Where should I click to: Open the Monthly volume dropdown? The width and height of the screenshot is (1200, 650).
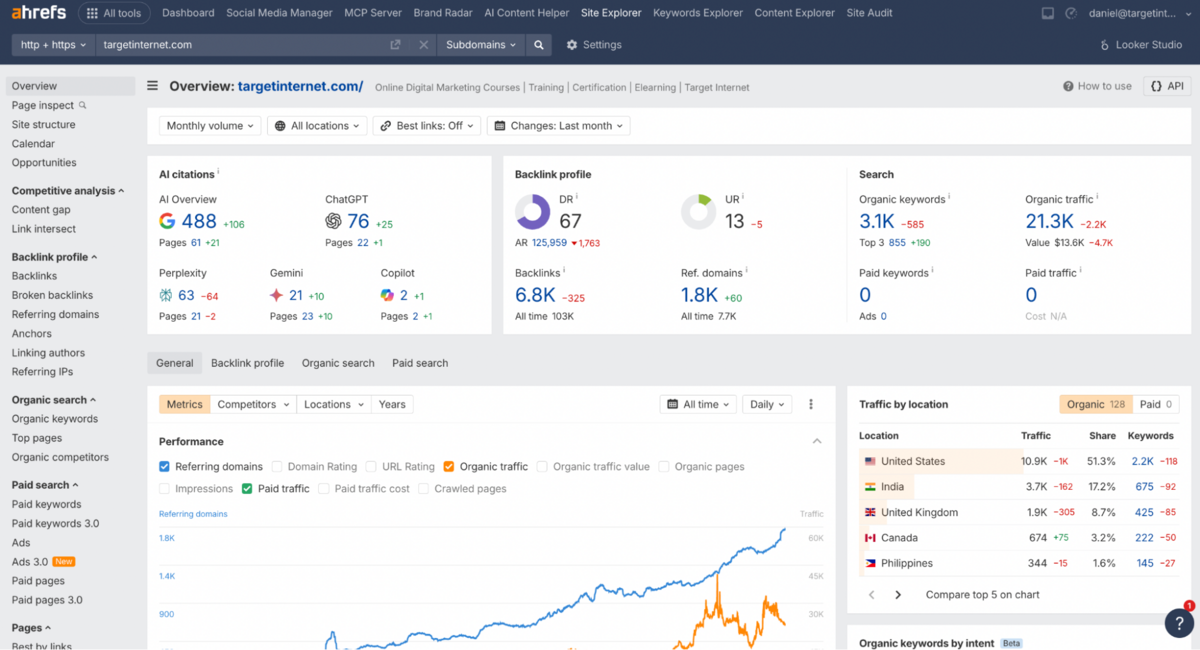click(x=210, y=126)
